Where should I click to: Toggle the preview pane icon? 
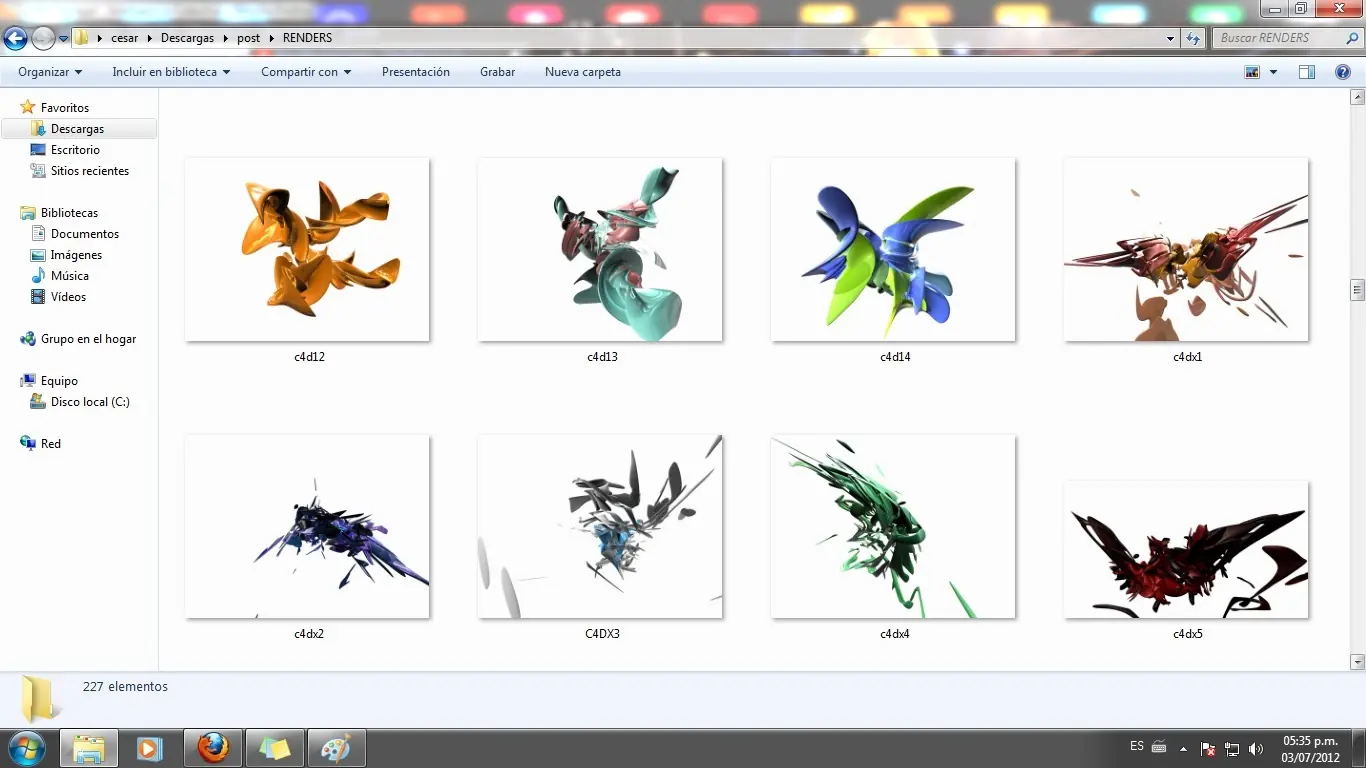click(1306, 72)
